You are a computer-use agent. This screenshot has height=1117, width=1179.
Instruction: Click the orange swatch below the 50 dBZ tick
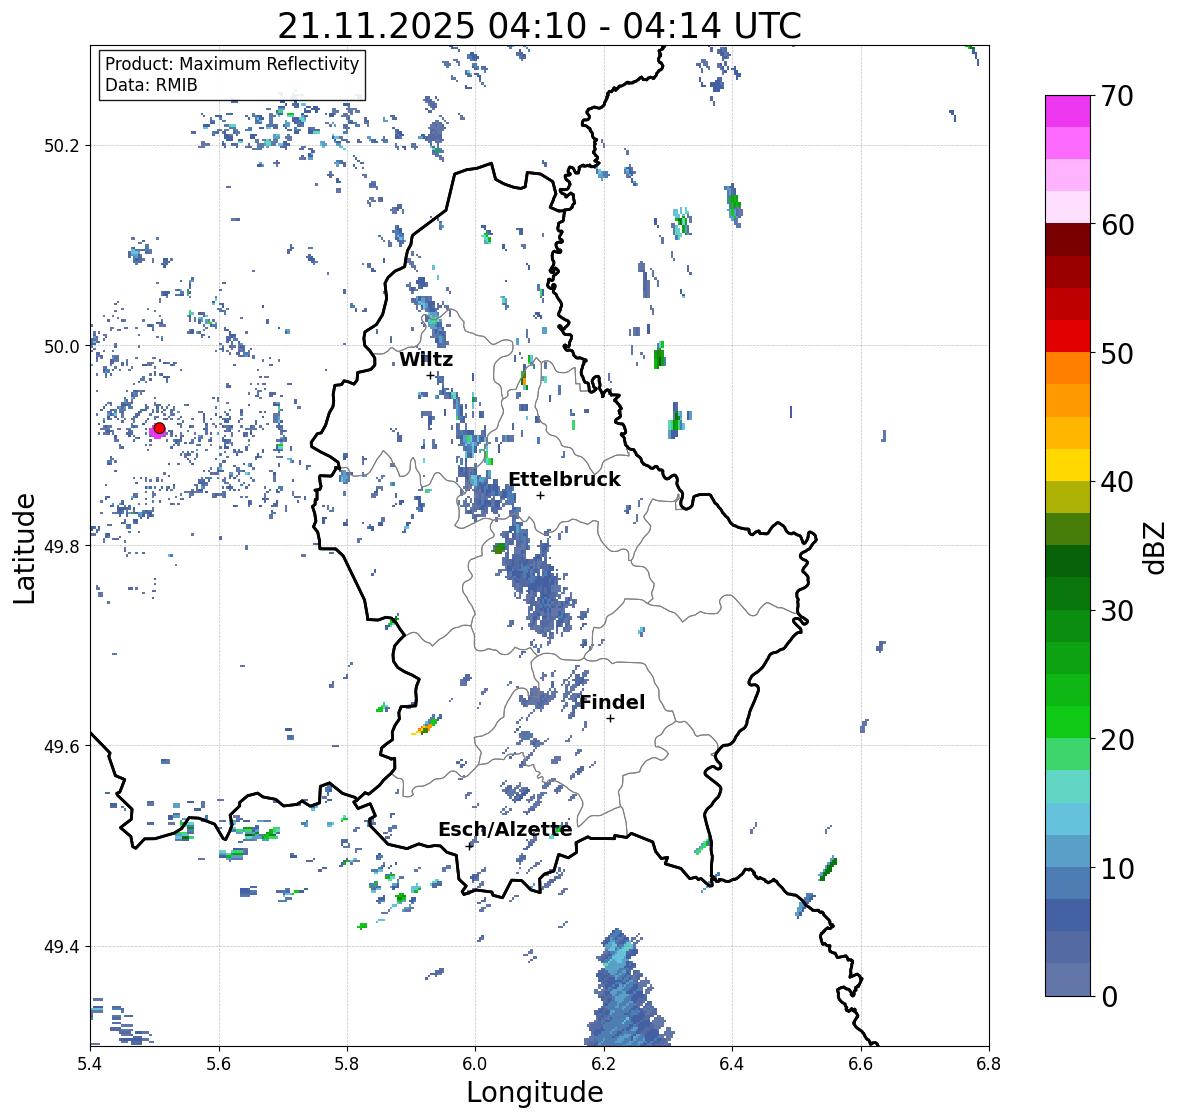[1068, 368]
